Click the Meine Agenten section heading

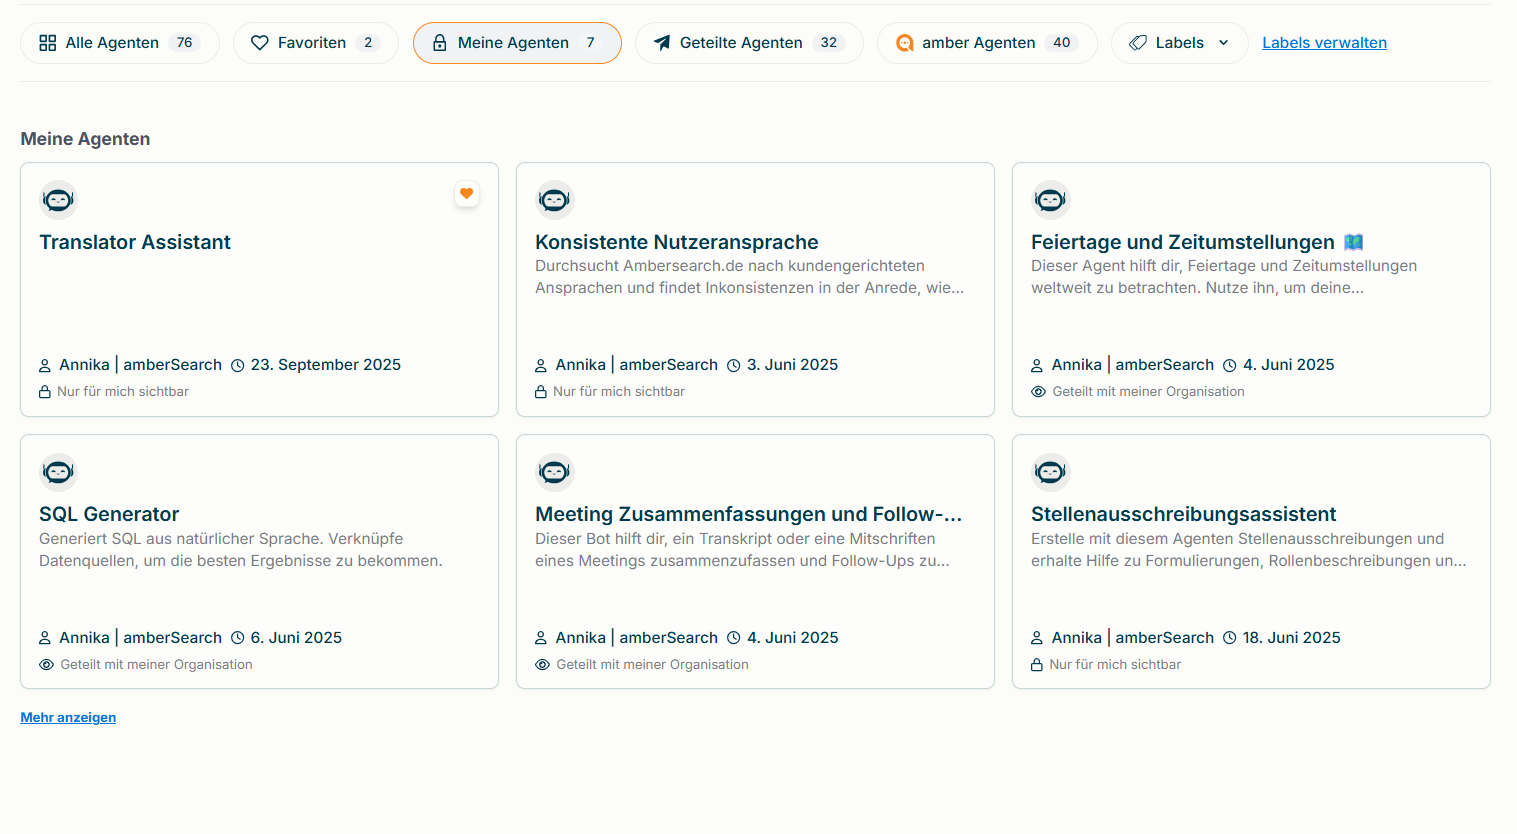[x=86, y=139]
